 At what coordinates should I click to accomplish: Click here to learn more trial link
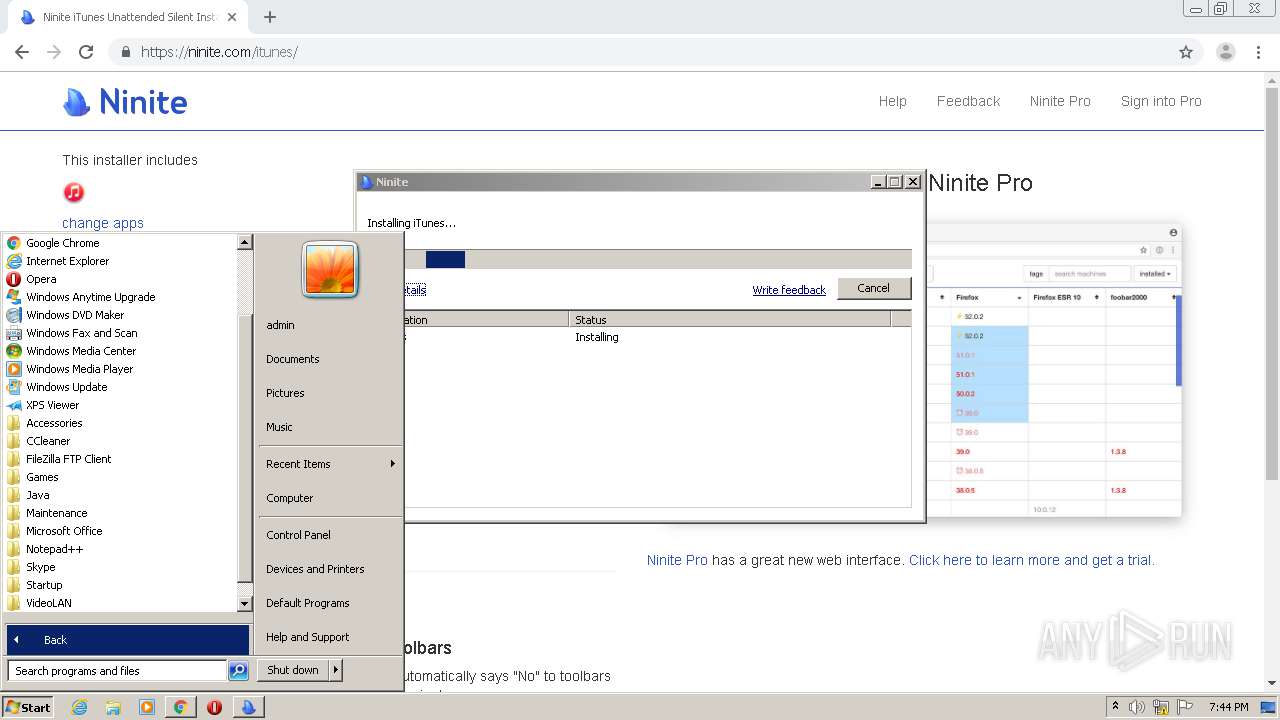point(1031,560)
